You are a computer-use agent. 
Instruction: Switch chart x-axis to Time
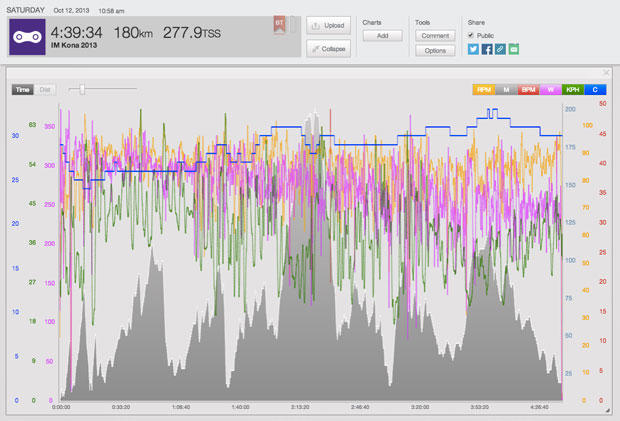coord(22,90)
